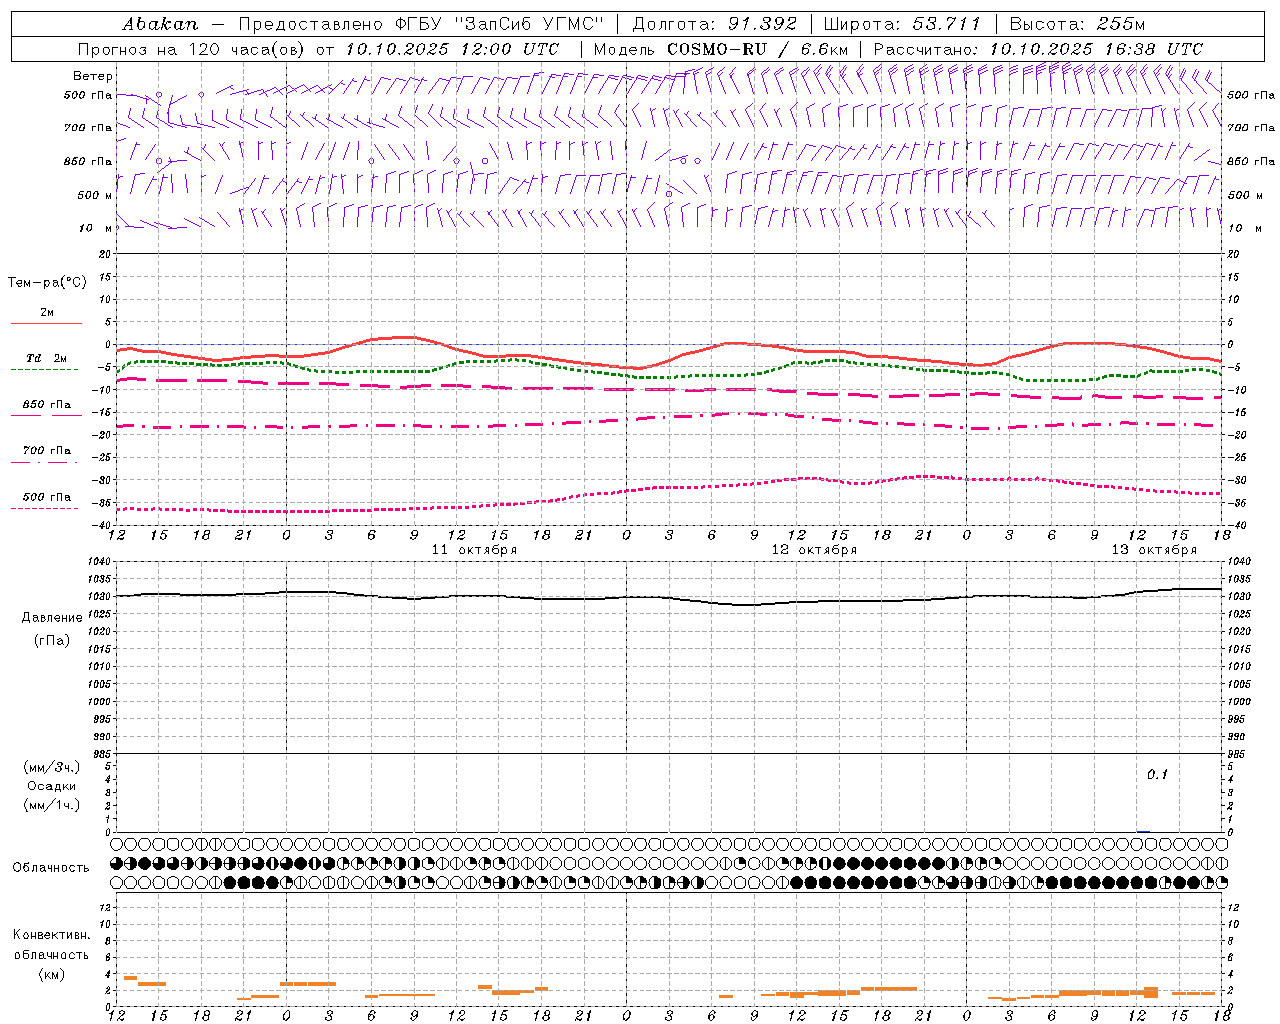Screen dimensions: 1280x1024
Task: Select the elevation text Высота: 255м
Action: (x=1077, y=24)
